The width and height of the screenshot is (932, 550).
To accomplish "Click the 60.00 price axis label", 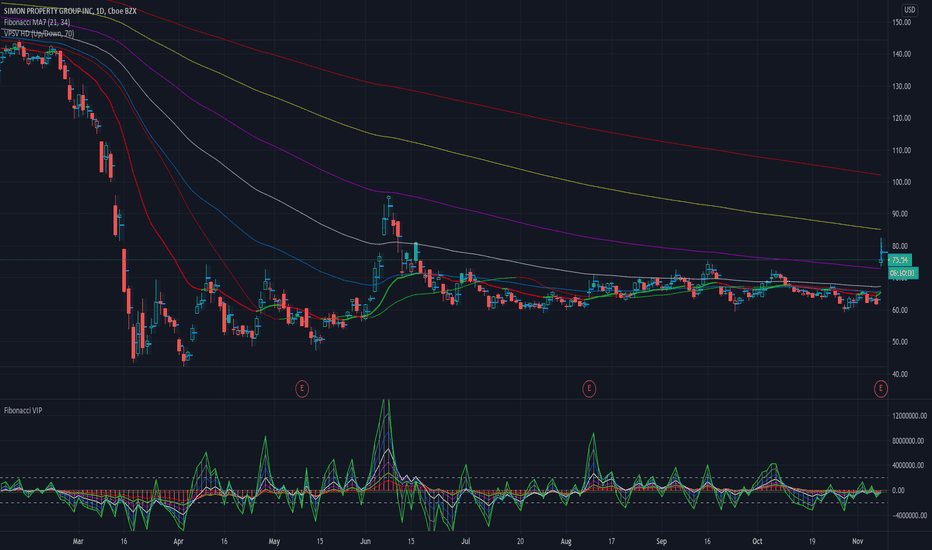I will (901, 310).
